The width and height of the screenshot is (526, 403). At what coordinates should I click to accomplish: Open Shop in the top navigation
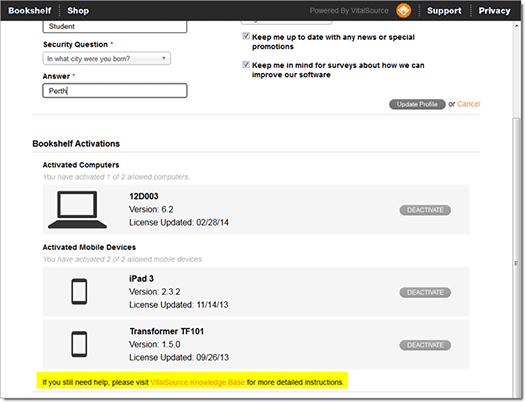coord(78,11)
